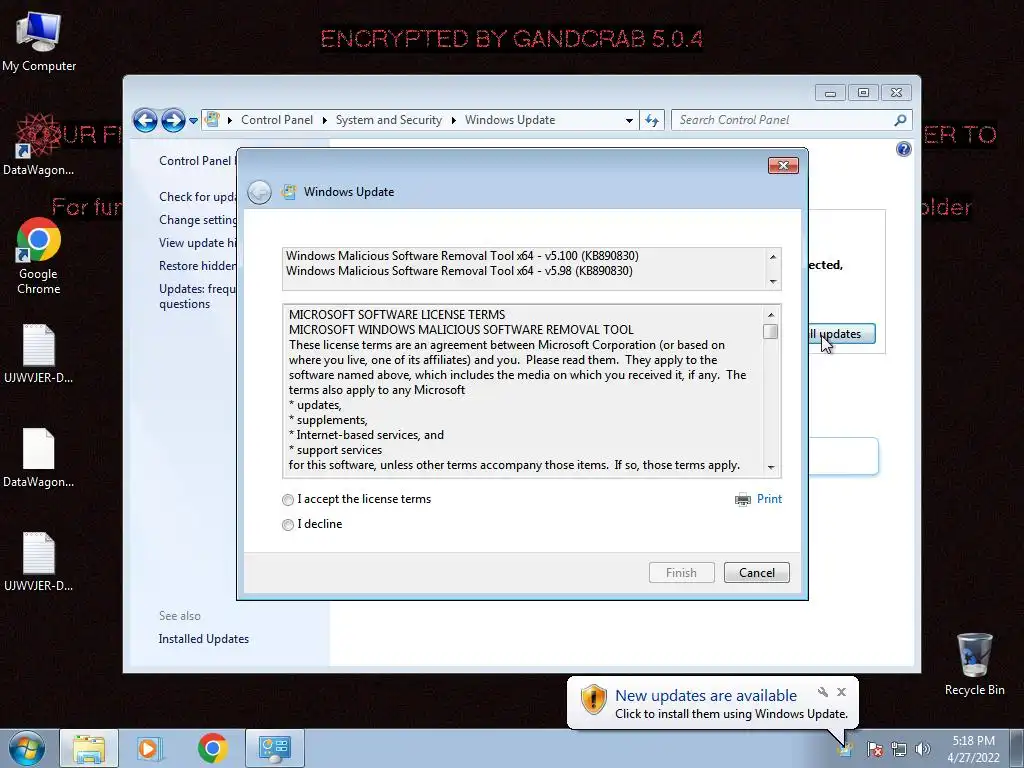Click the Install updates button
The width and height of the screenshot is (1024, 768).
click(x=842, y=334)
